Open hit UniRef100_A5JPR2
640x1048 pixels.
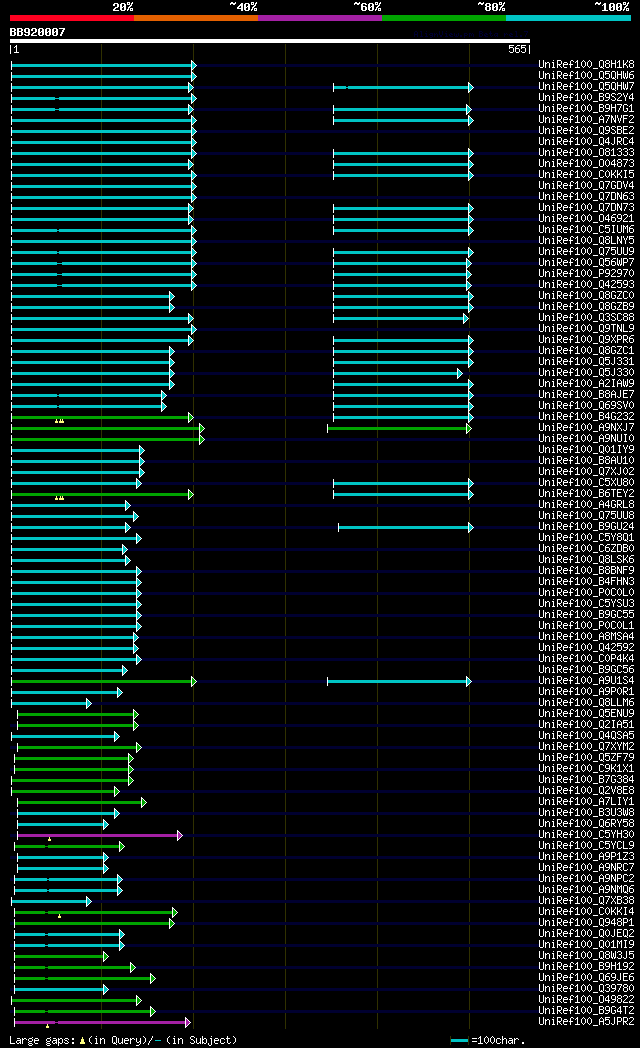point(587,1022)
